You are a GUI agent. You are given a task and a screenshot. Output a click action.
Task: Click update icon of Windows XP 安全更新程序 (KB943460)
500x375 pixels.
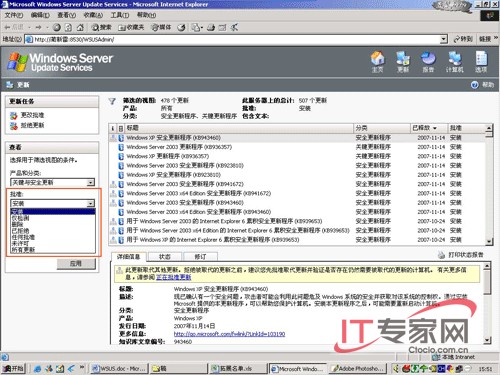[x=121, y=138]
